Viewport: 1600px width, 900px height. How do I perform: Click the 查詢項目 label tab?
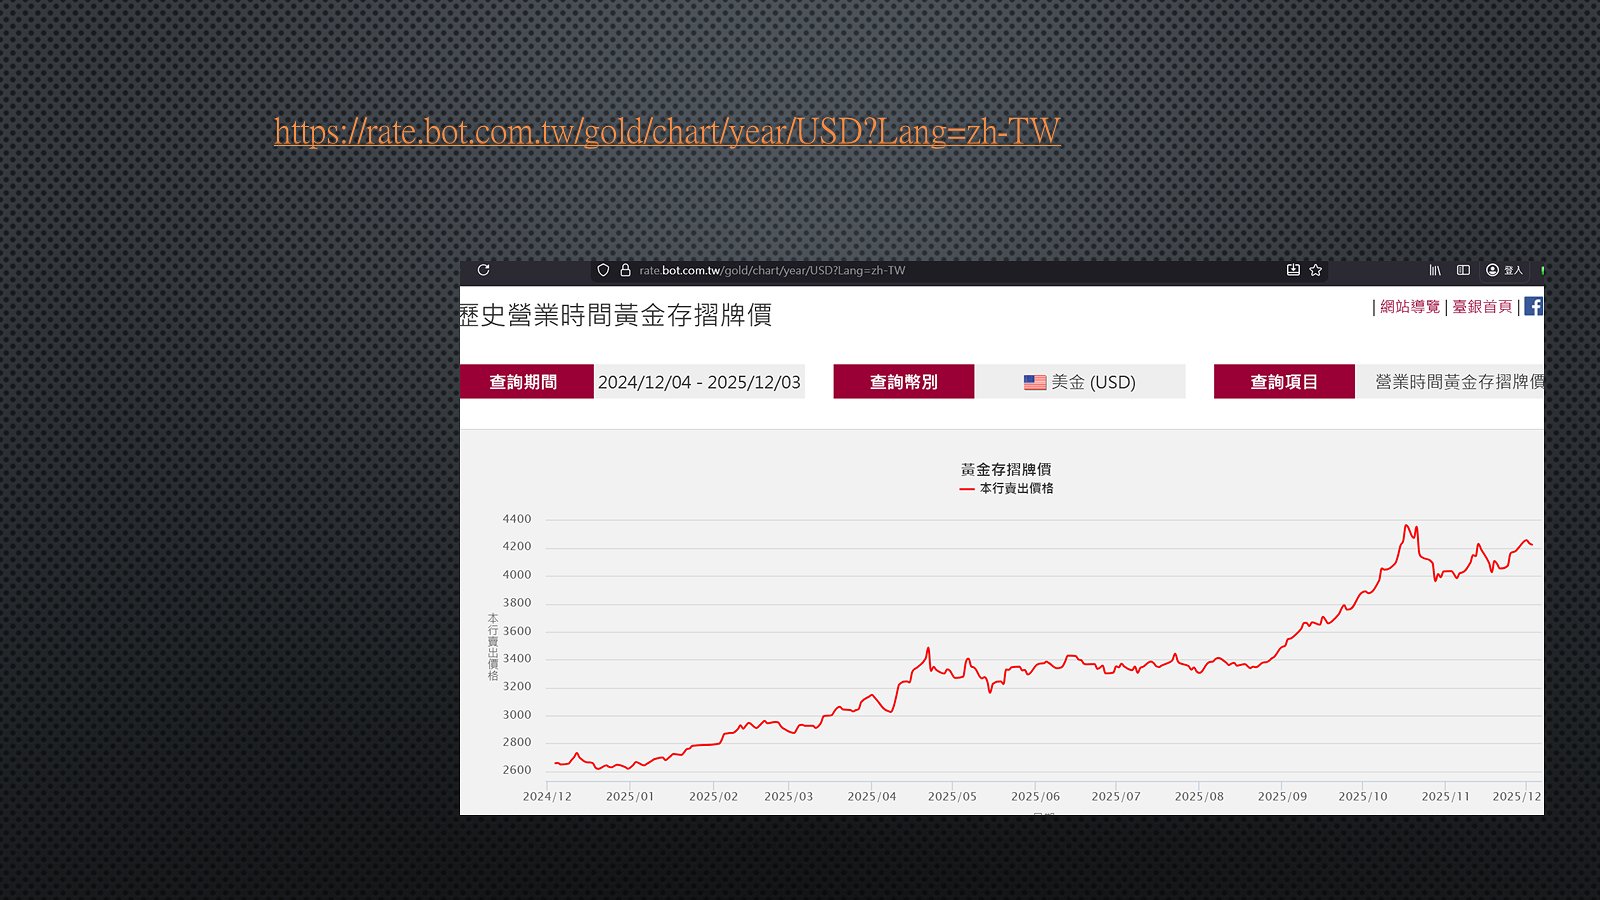pos(1284,382)
